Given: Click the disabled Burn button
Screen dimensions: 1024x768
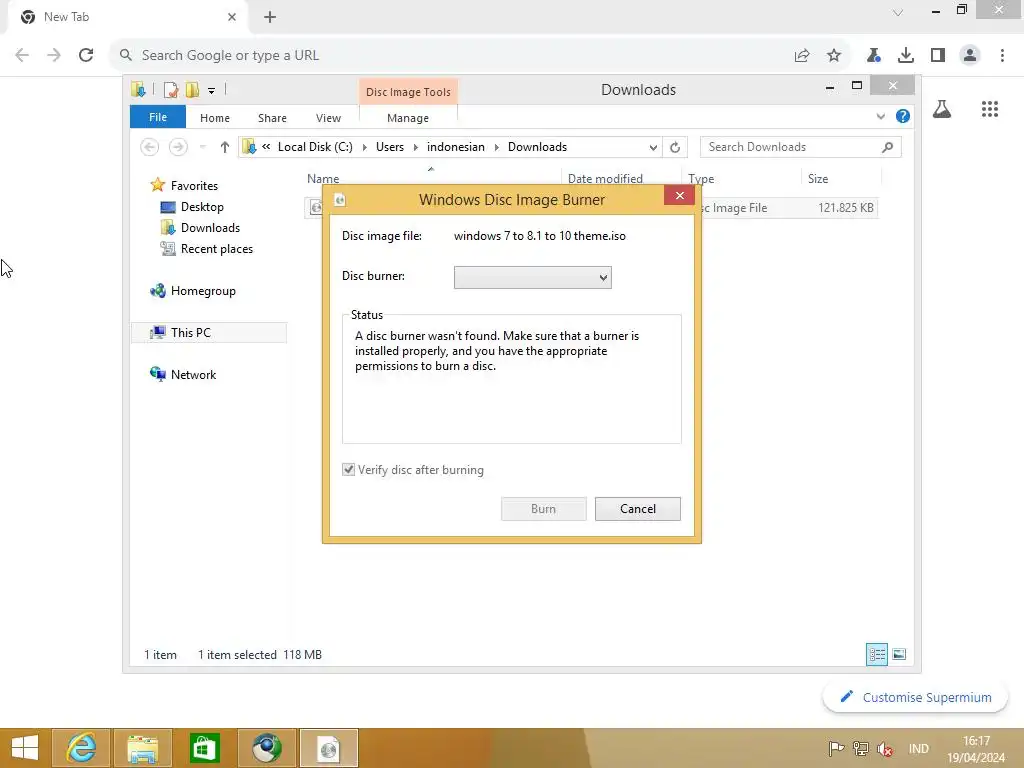Looking at the screenshot, I should pyautogui.click(x=543, y=509).
